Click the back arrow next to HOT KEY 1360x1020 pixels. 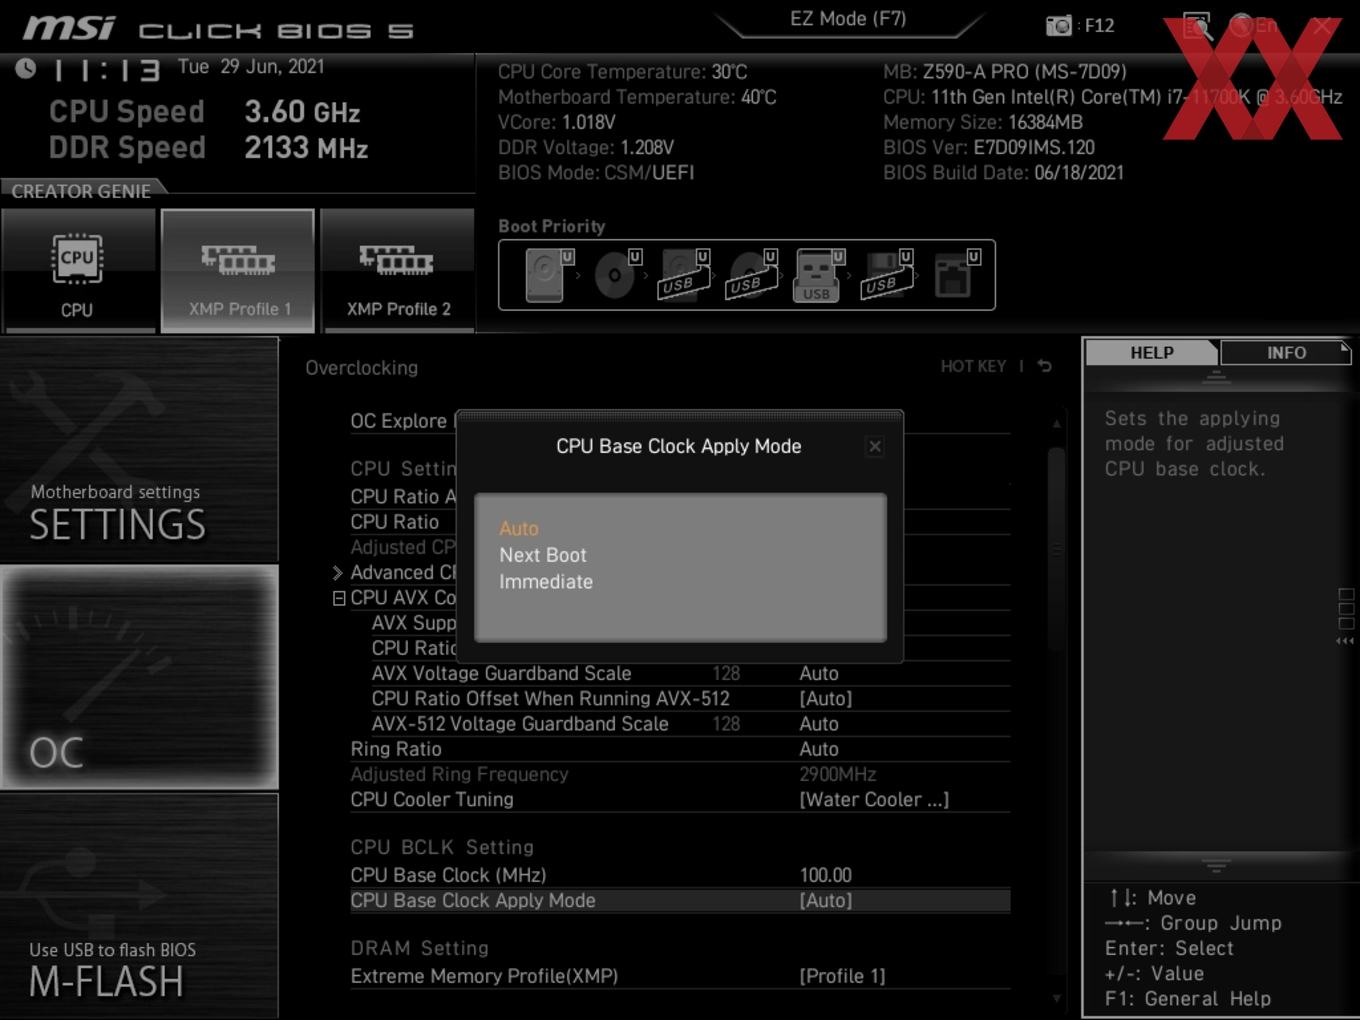tap(1044, 366)
